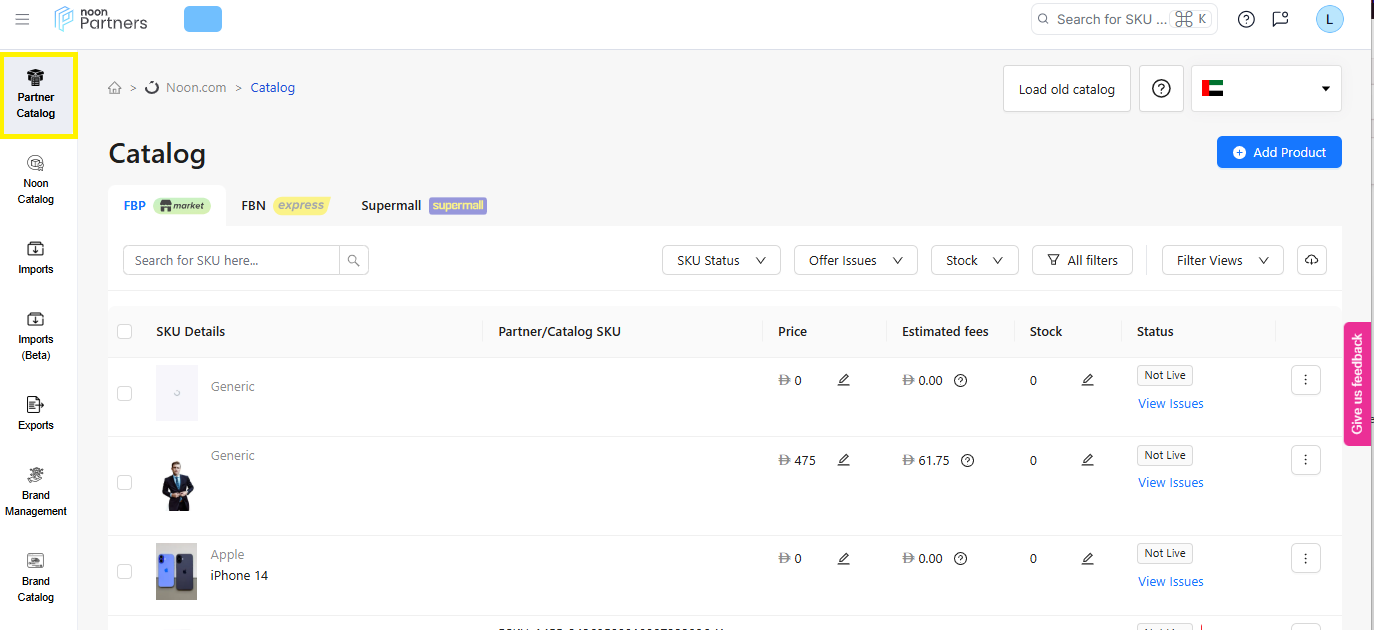Click View Issues for iPhone 14

click(1170, 582)
